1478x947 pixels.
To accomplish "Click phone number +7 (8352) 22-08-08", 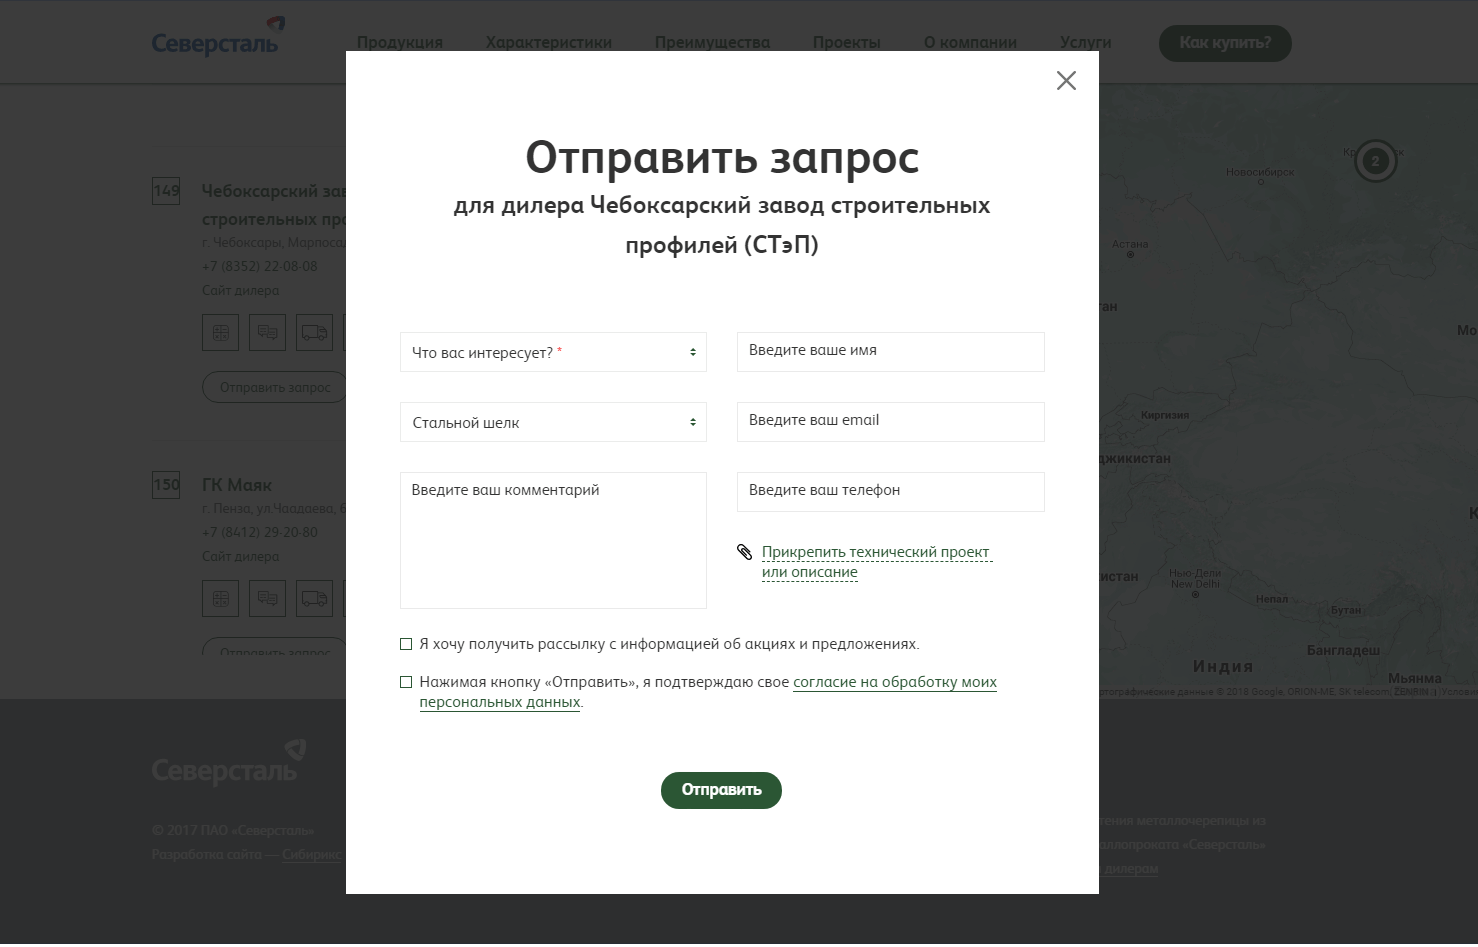I will (260, 266).
